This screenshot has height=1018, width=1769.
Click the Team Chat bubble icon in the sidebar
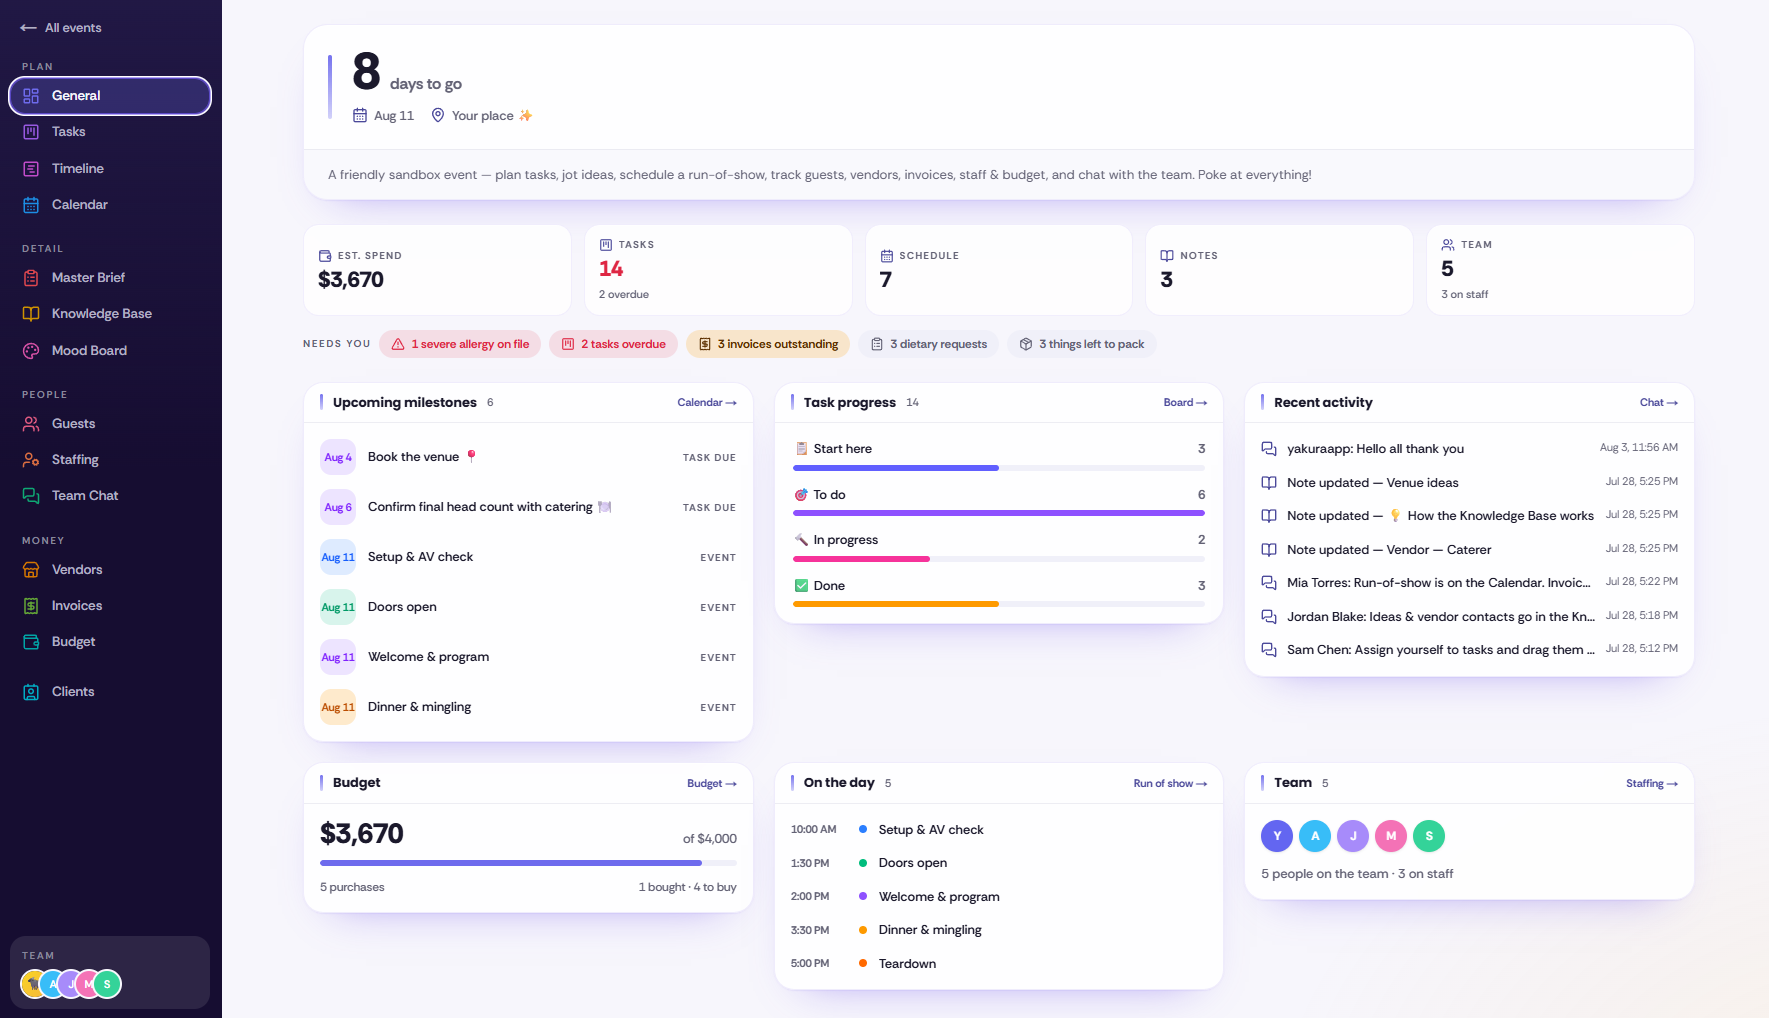click(31, 496)
